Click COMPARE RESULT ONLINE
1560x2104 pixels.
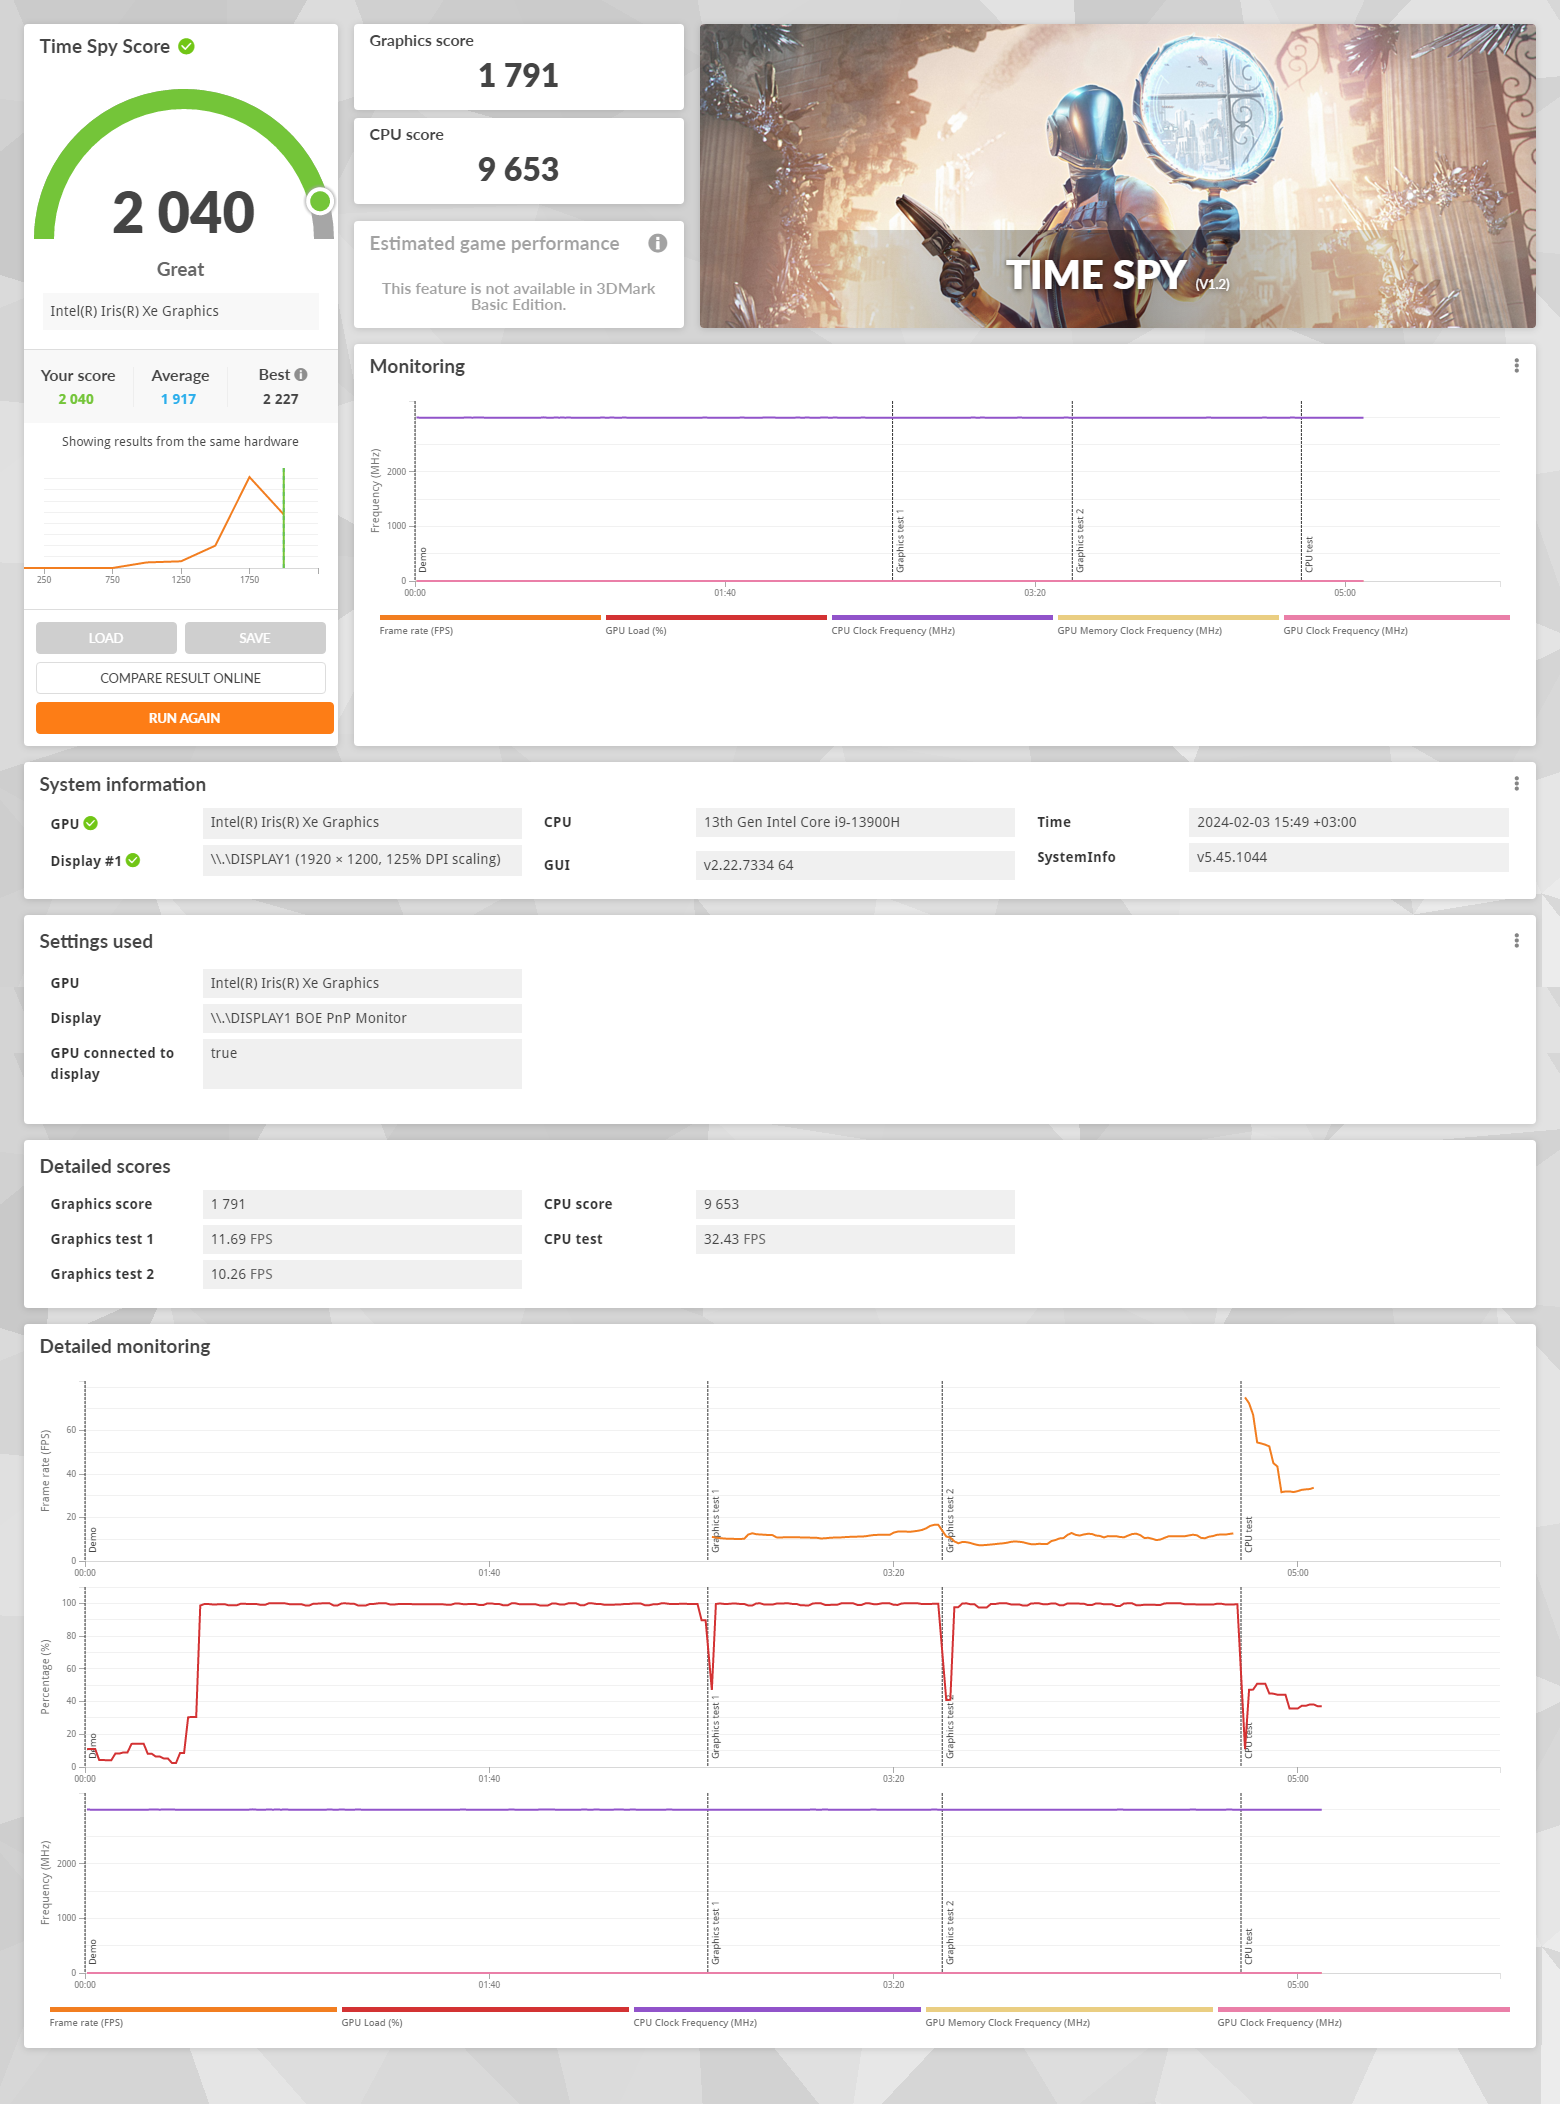(181, 678)
